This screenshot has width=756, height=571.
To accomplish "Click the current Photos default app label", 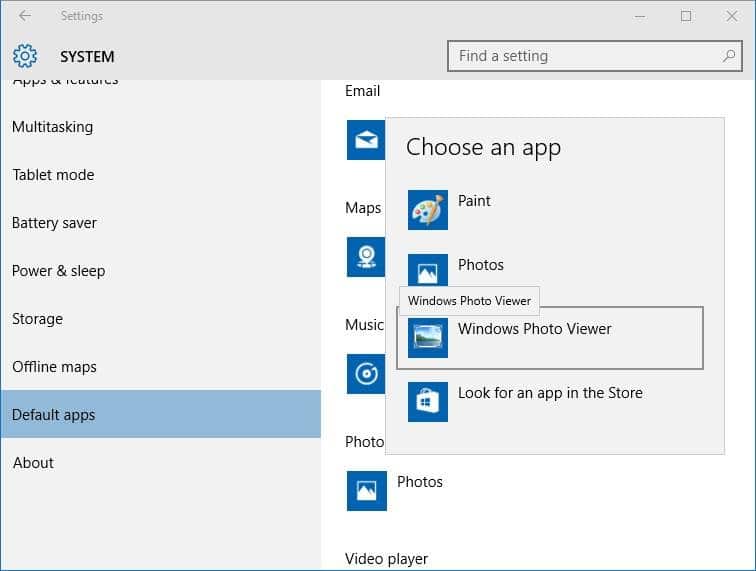I will 419,482.
